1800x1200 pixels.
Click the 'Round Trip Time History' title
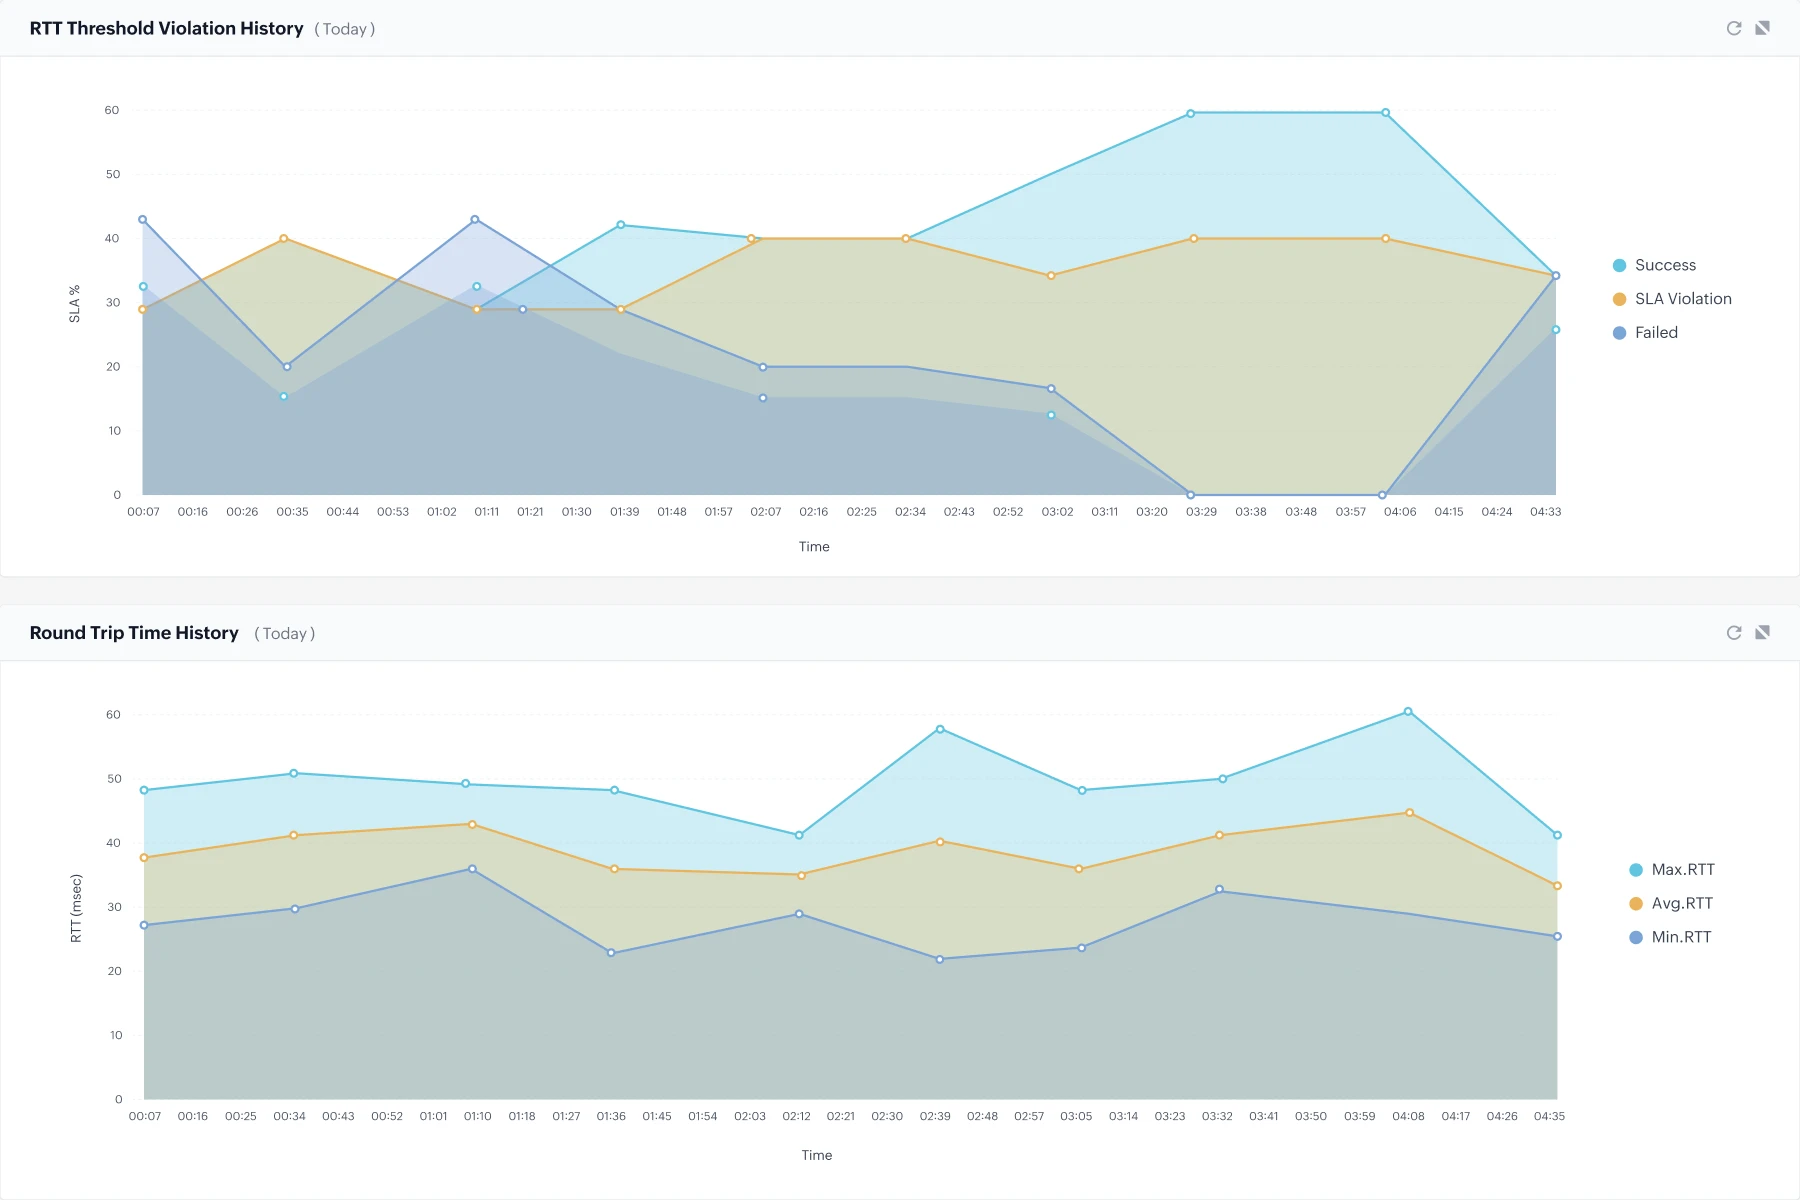[134, 633]
